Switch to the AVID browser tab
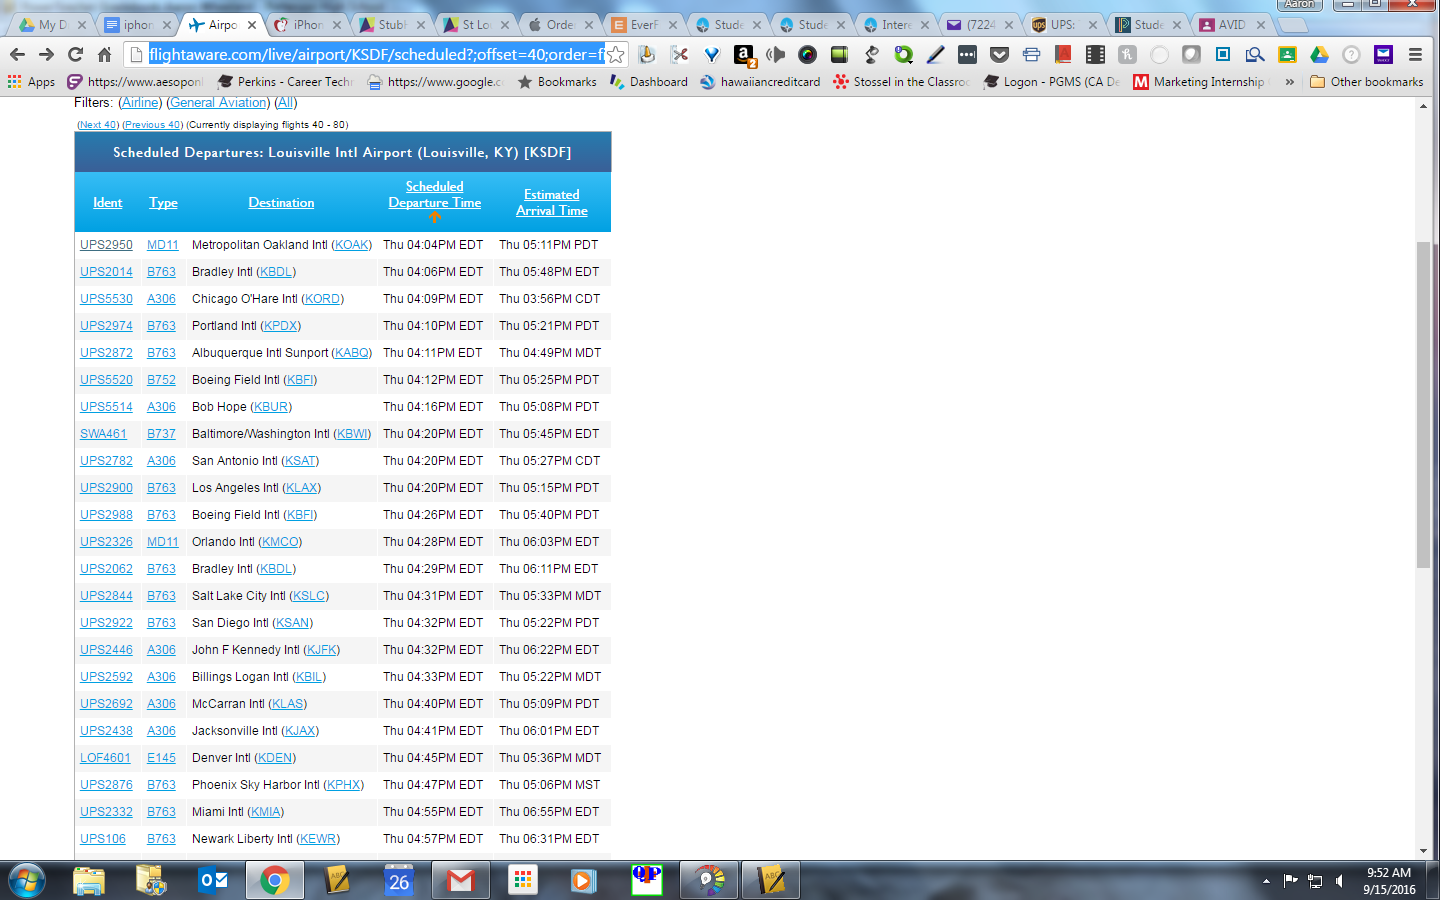The height and width of the screenshot is (900, 1440). [1231, 24]
